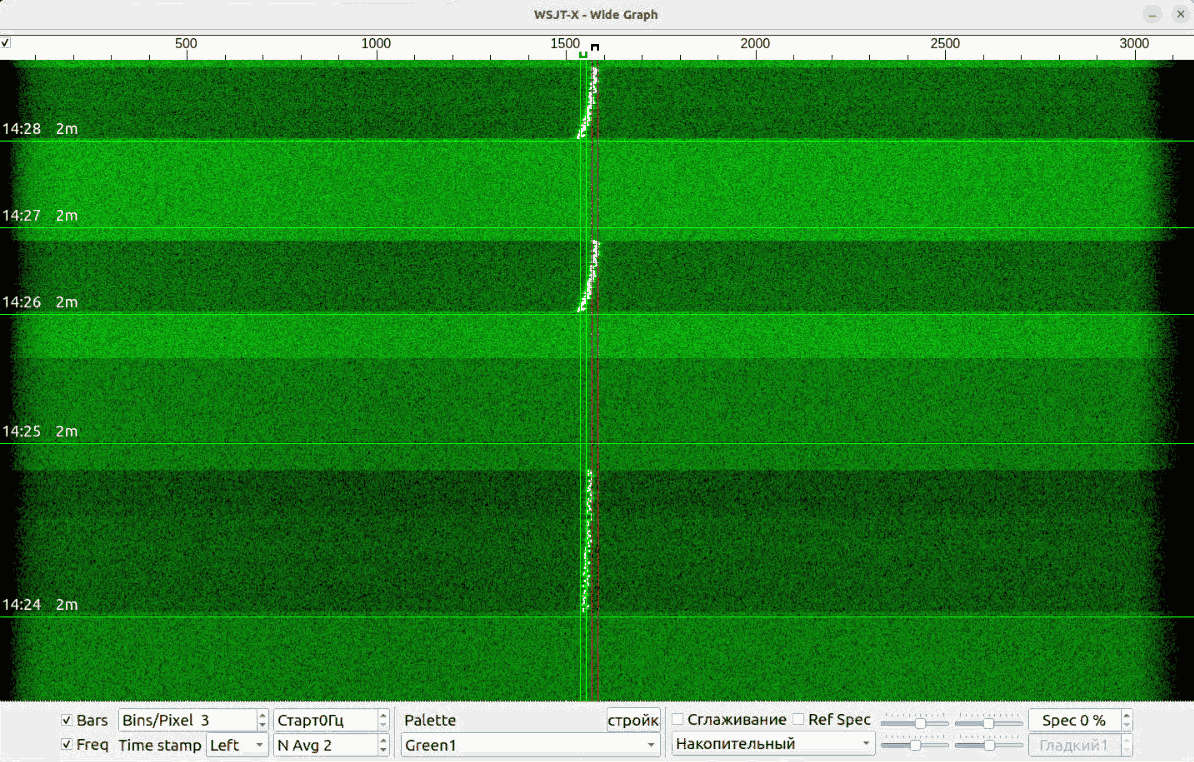
Task: Disable the Bars checkbox
Action: (67, 720)
